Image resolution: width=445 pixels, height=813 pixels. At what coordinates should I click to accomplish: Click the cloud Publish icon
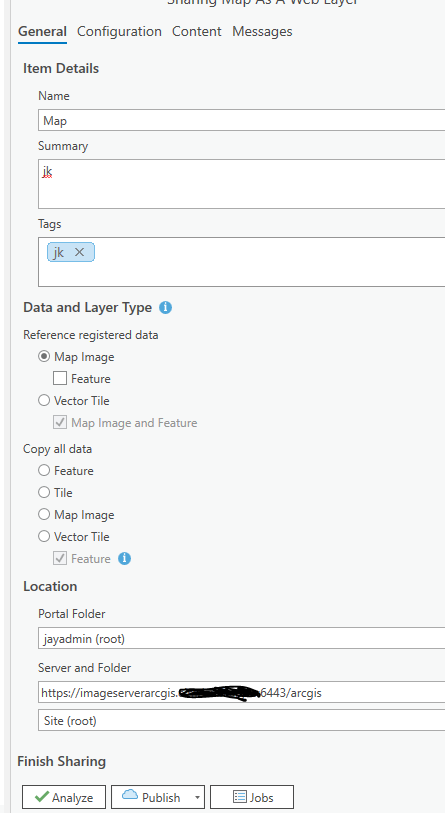click(x=130, y=795)
